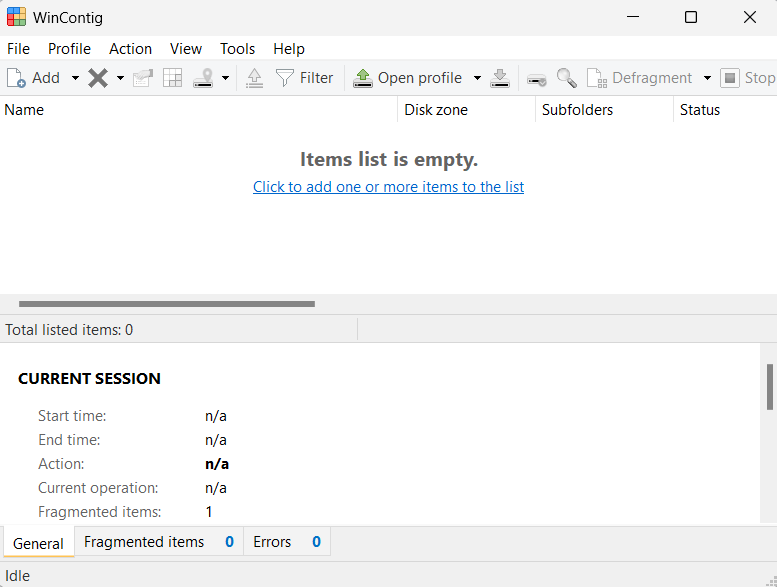The image size is (777, 587).
Task: Click the horizontal scrollbar under items list
Action: [x=166, y=304]
